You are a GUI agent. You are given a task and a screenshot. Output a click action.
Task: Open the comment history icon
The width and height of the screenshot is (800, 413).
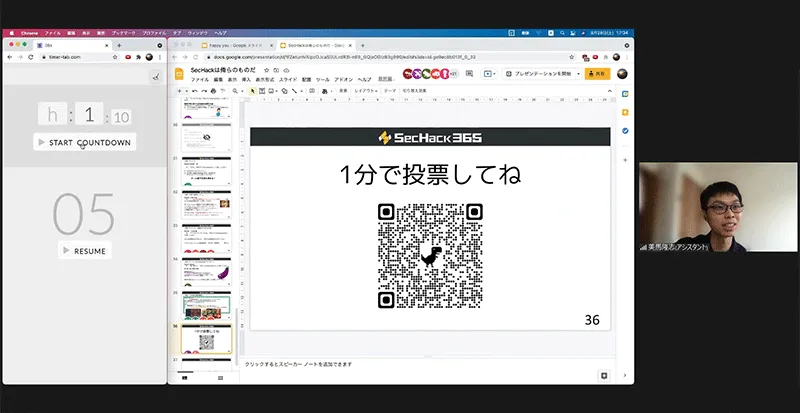469,74
